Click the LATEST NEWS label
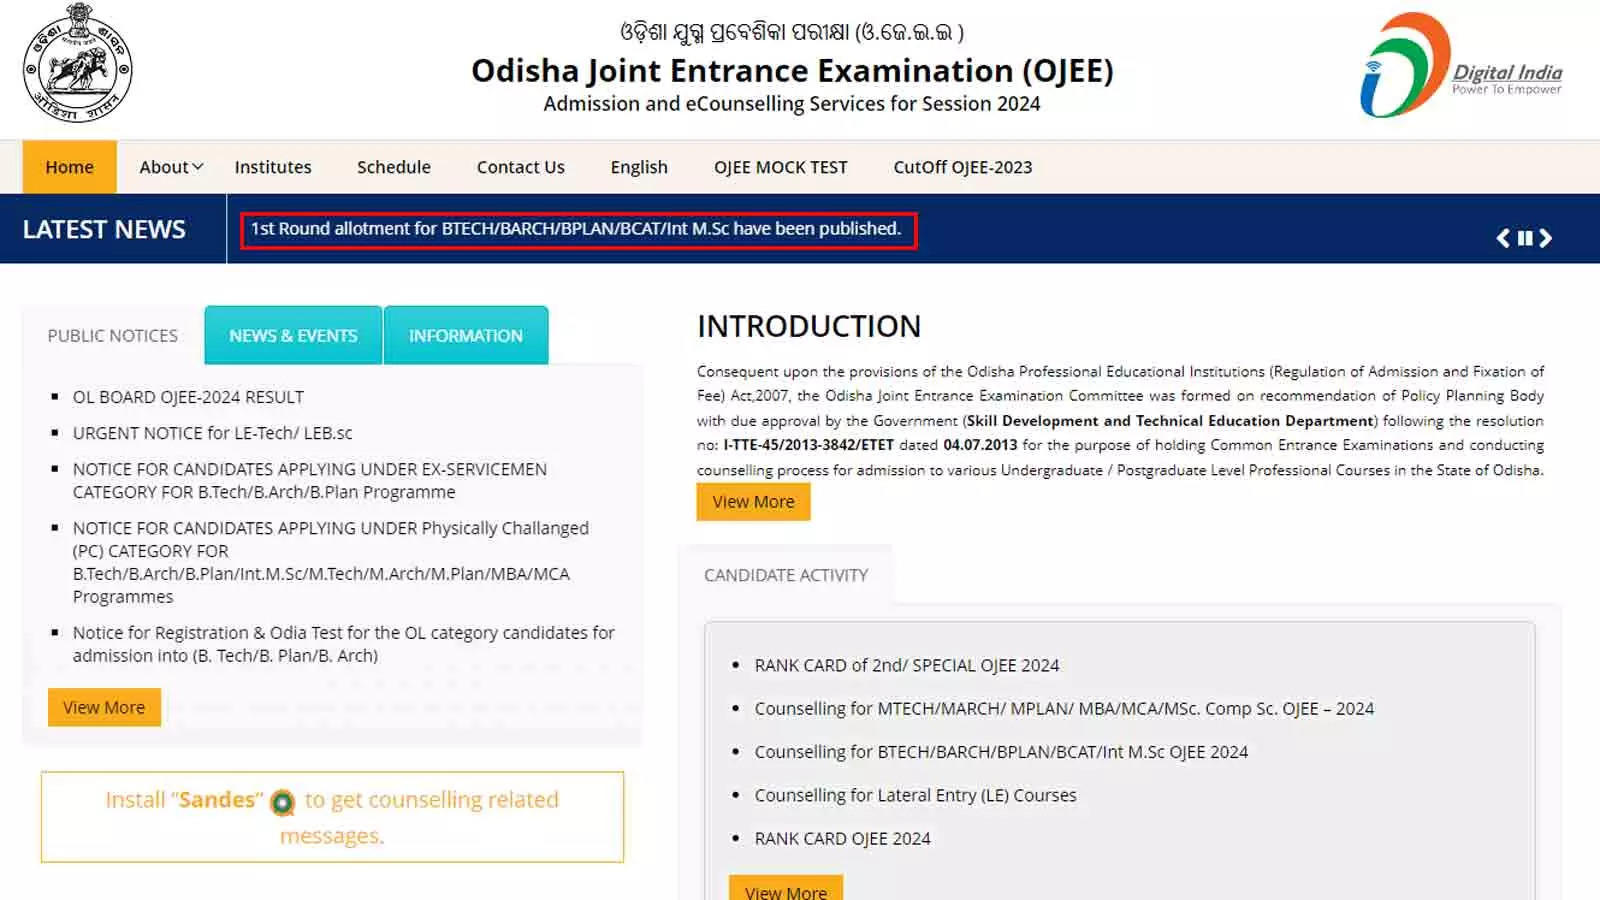This screenshot has width=1600, height=900. pyautogui.click(x=104, y=229)
